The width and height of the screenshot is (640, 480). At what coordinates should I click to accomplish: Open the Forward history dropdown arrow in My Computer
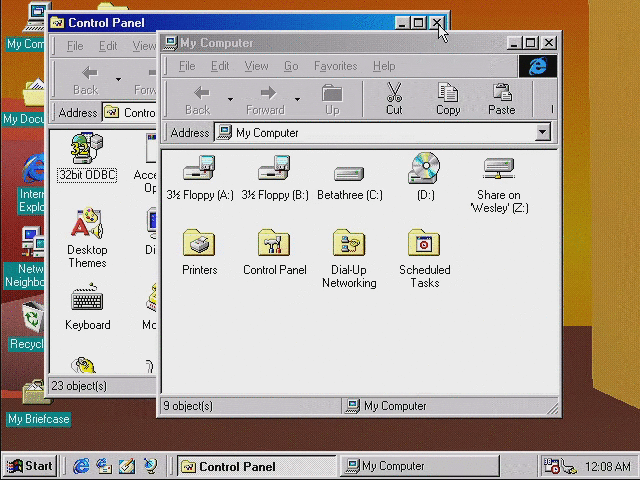[297, 99]
